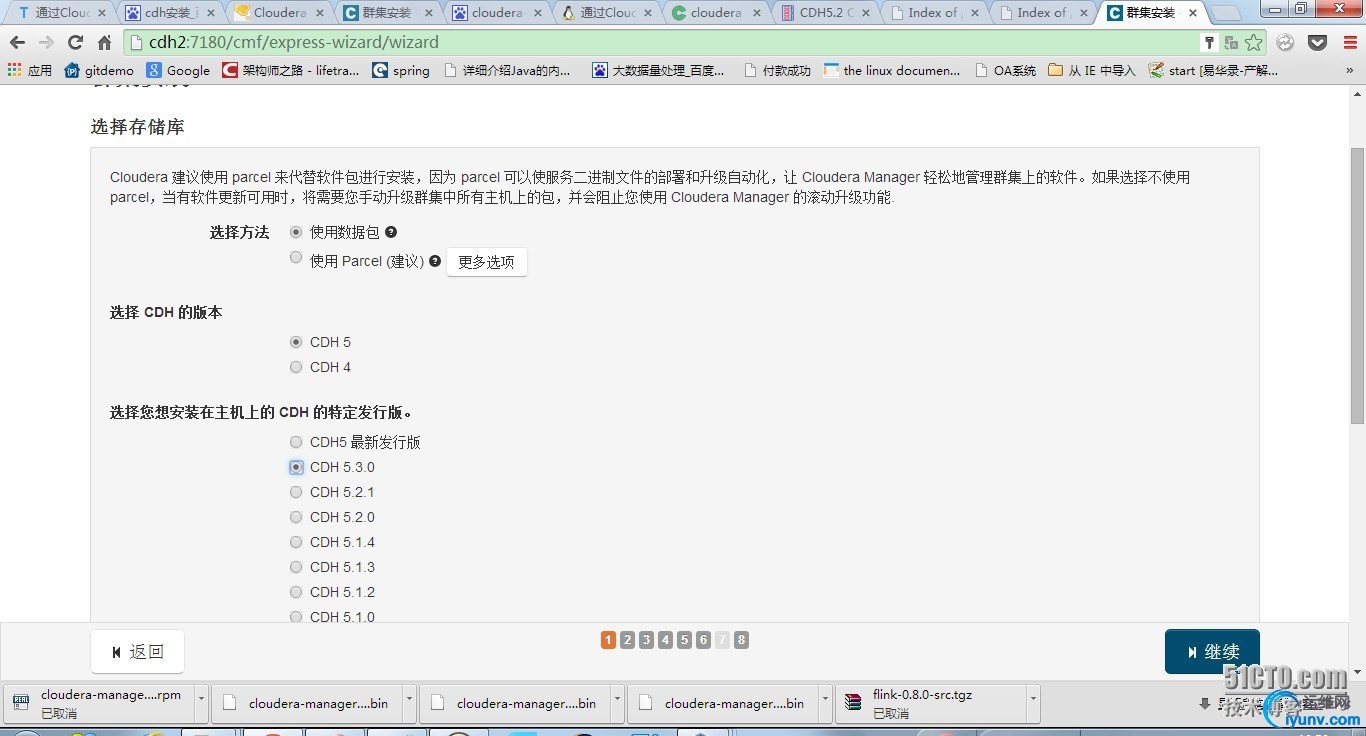Click the 更多选项 button
The image size is (1366, 736).
click(x=486, y=262)
